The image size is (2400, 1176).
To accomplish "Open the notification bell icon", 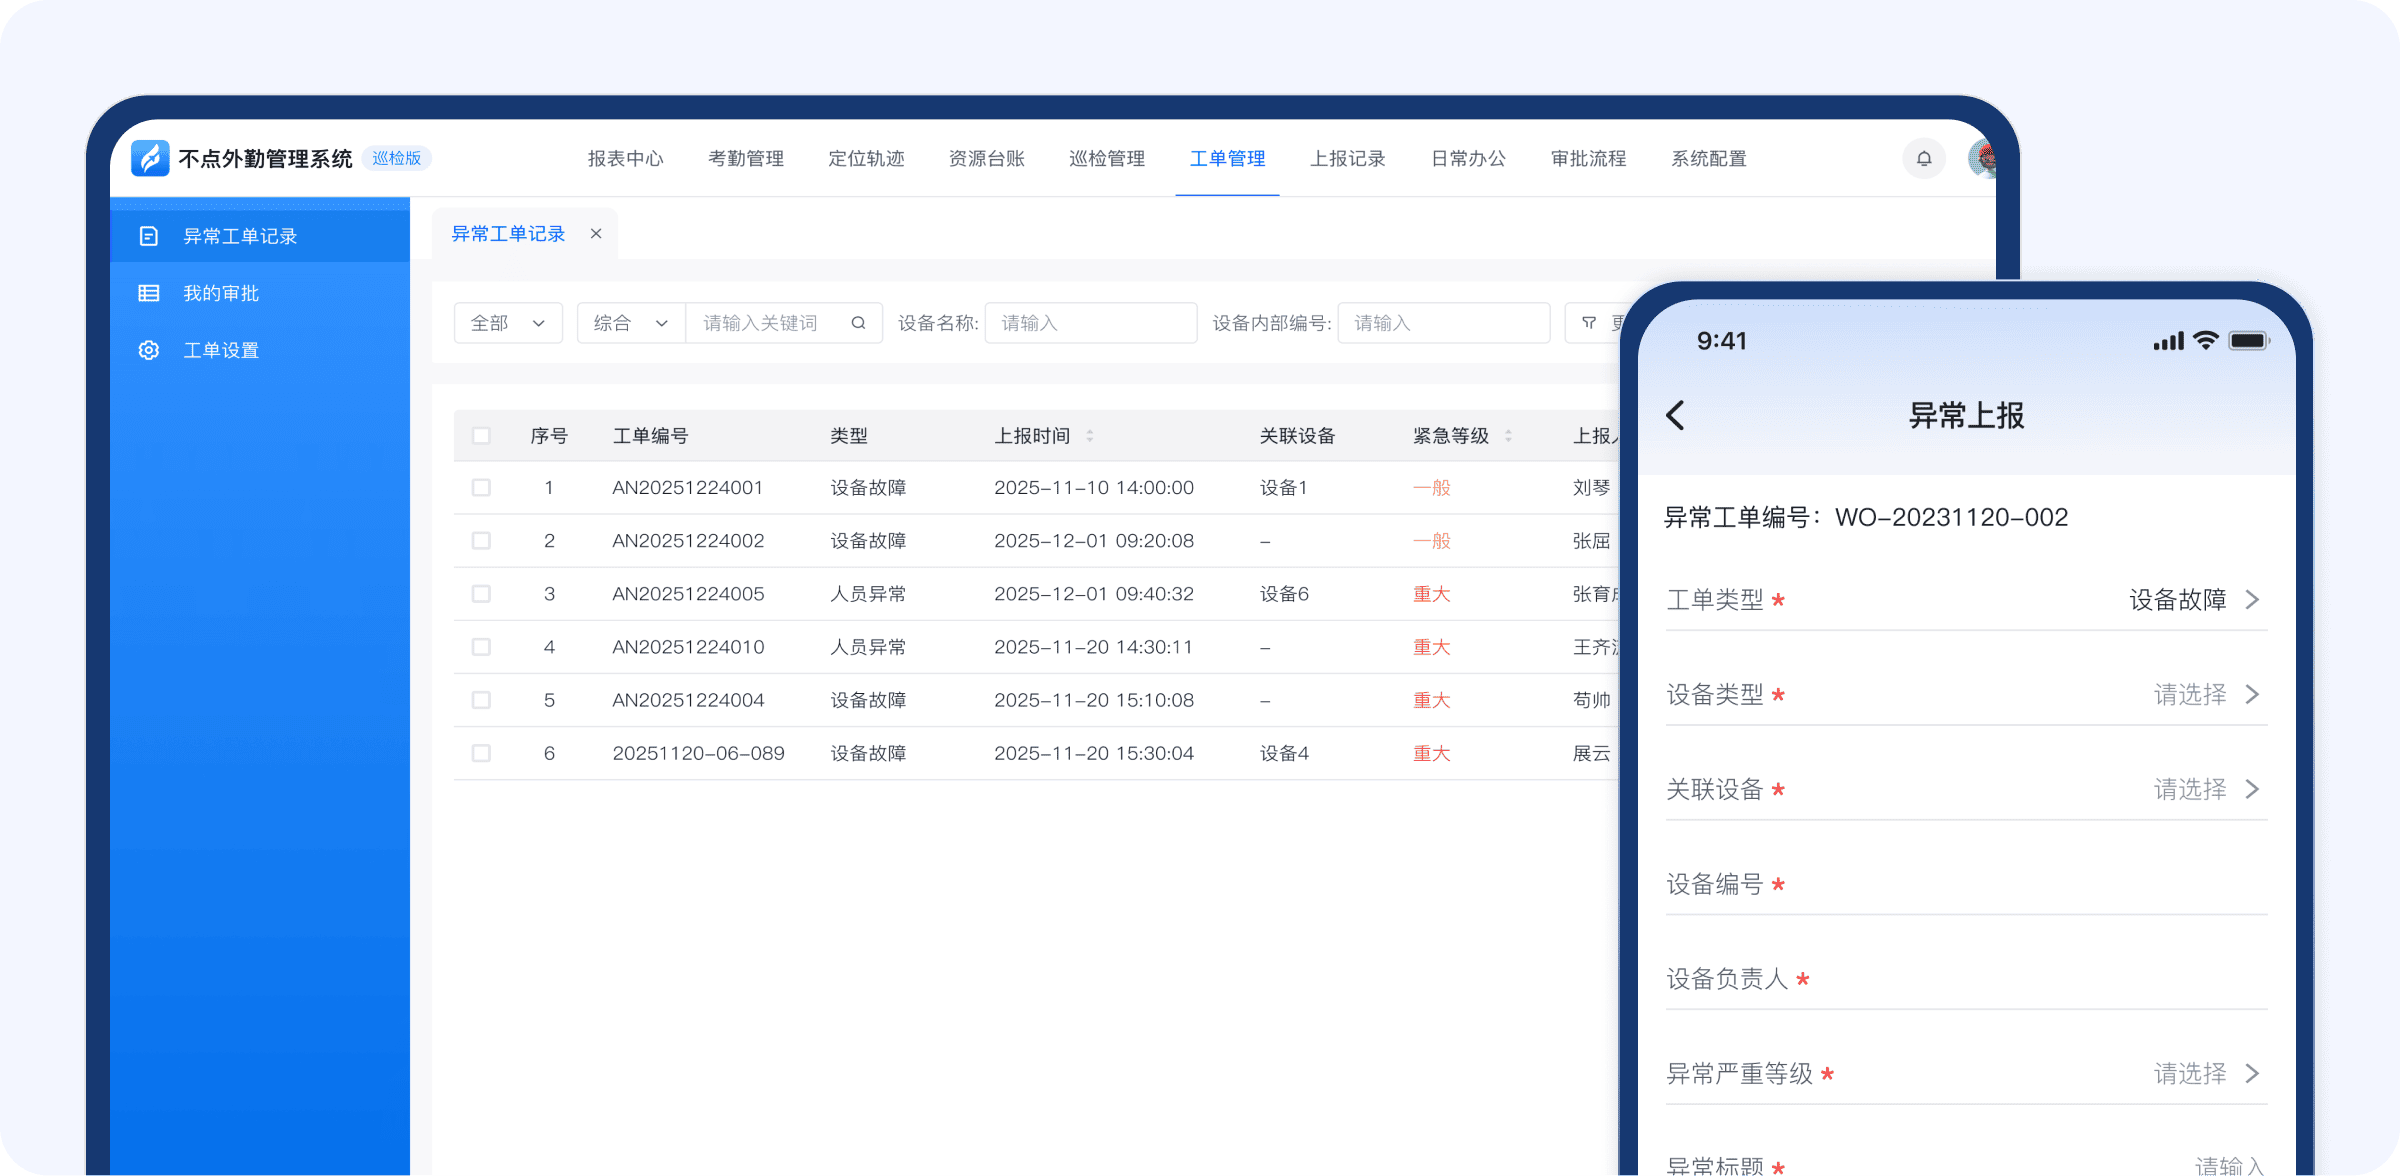I will (x=1922, y=158).
